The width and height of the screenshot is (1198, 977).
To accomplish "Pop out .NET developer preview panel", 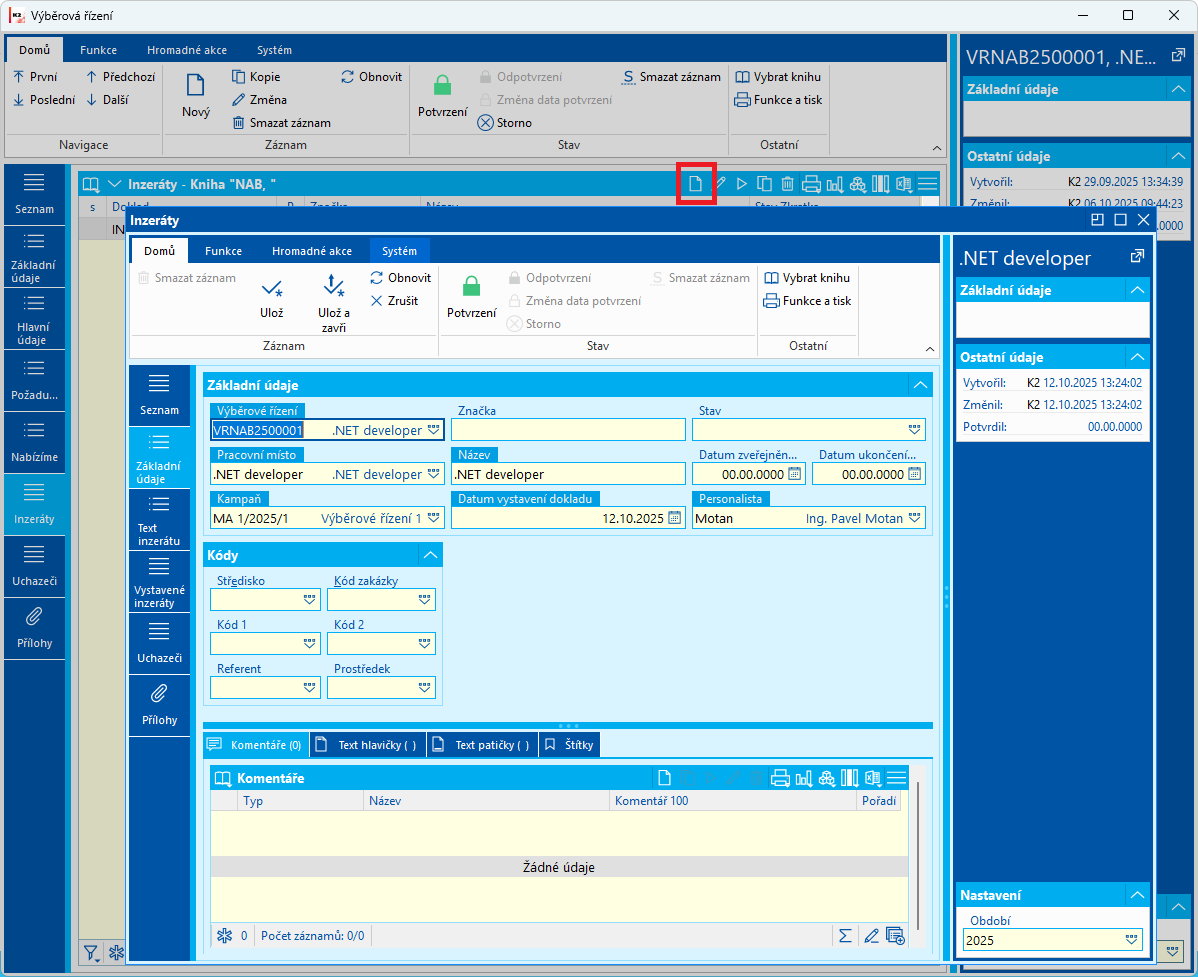I will pyautogui.click(x=1137, y=257).
